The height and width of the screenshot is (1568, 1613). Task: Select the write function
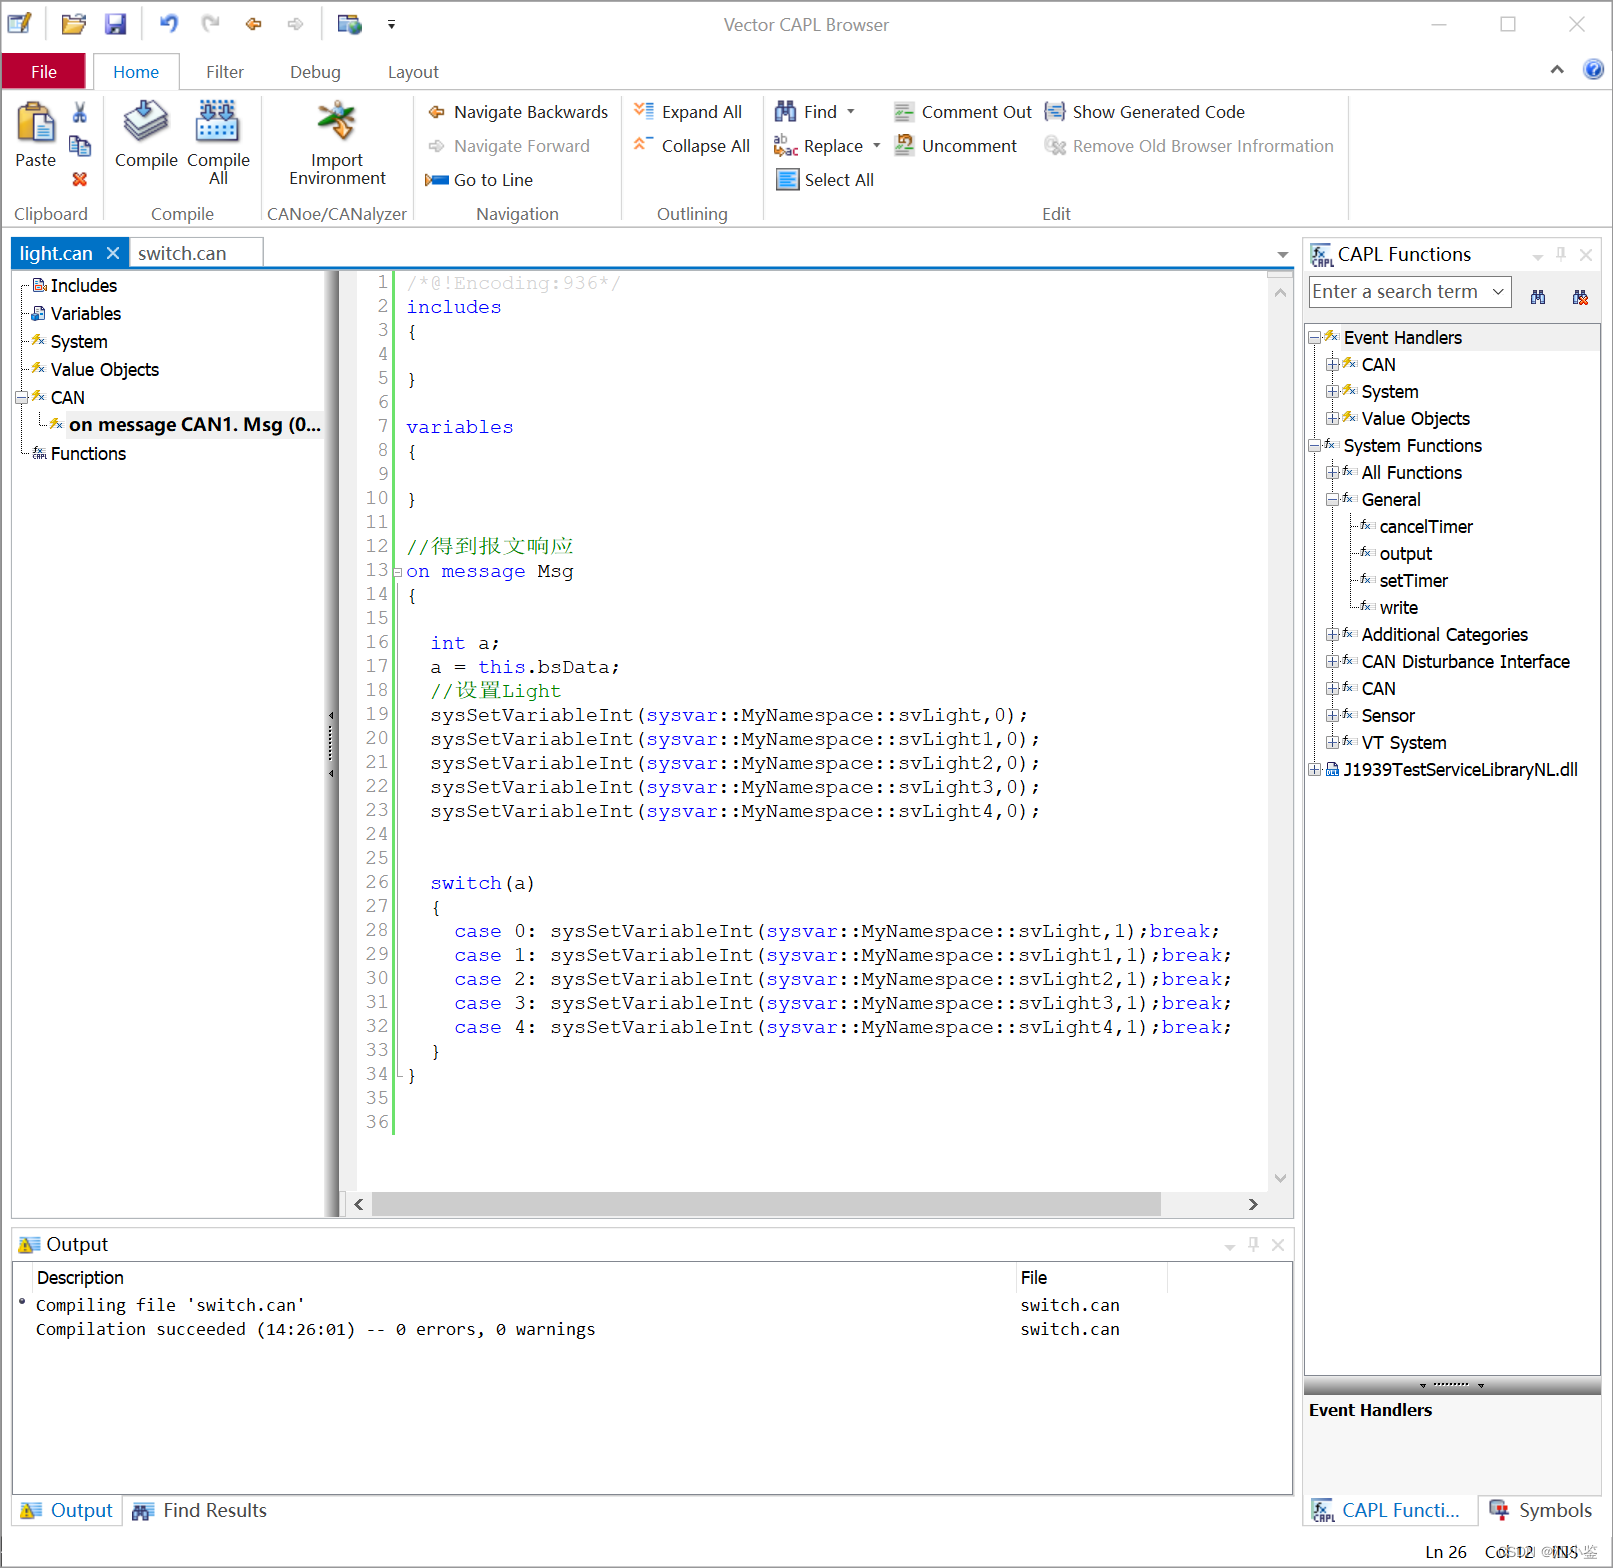pyautogui.click(x=1398, y=608)
